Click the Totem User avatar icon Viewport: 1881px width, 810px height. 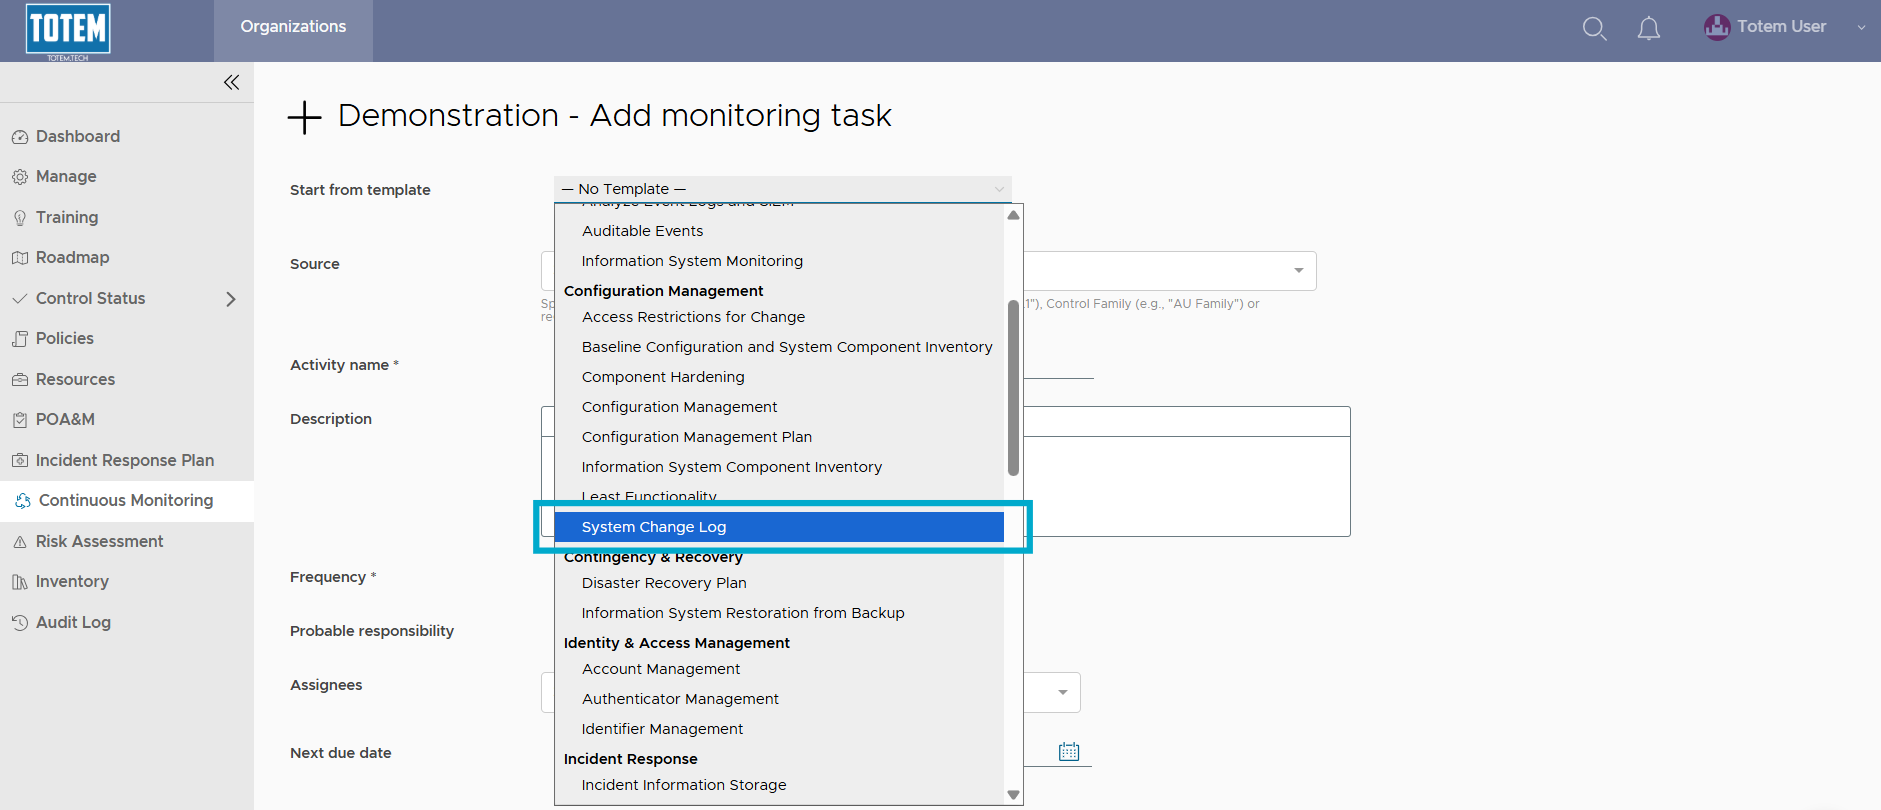1717,27
